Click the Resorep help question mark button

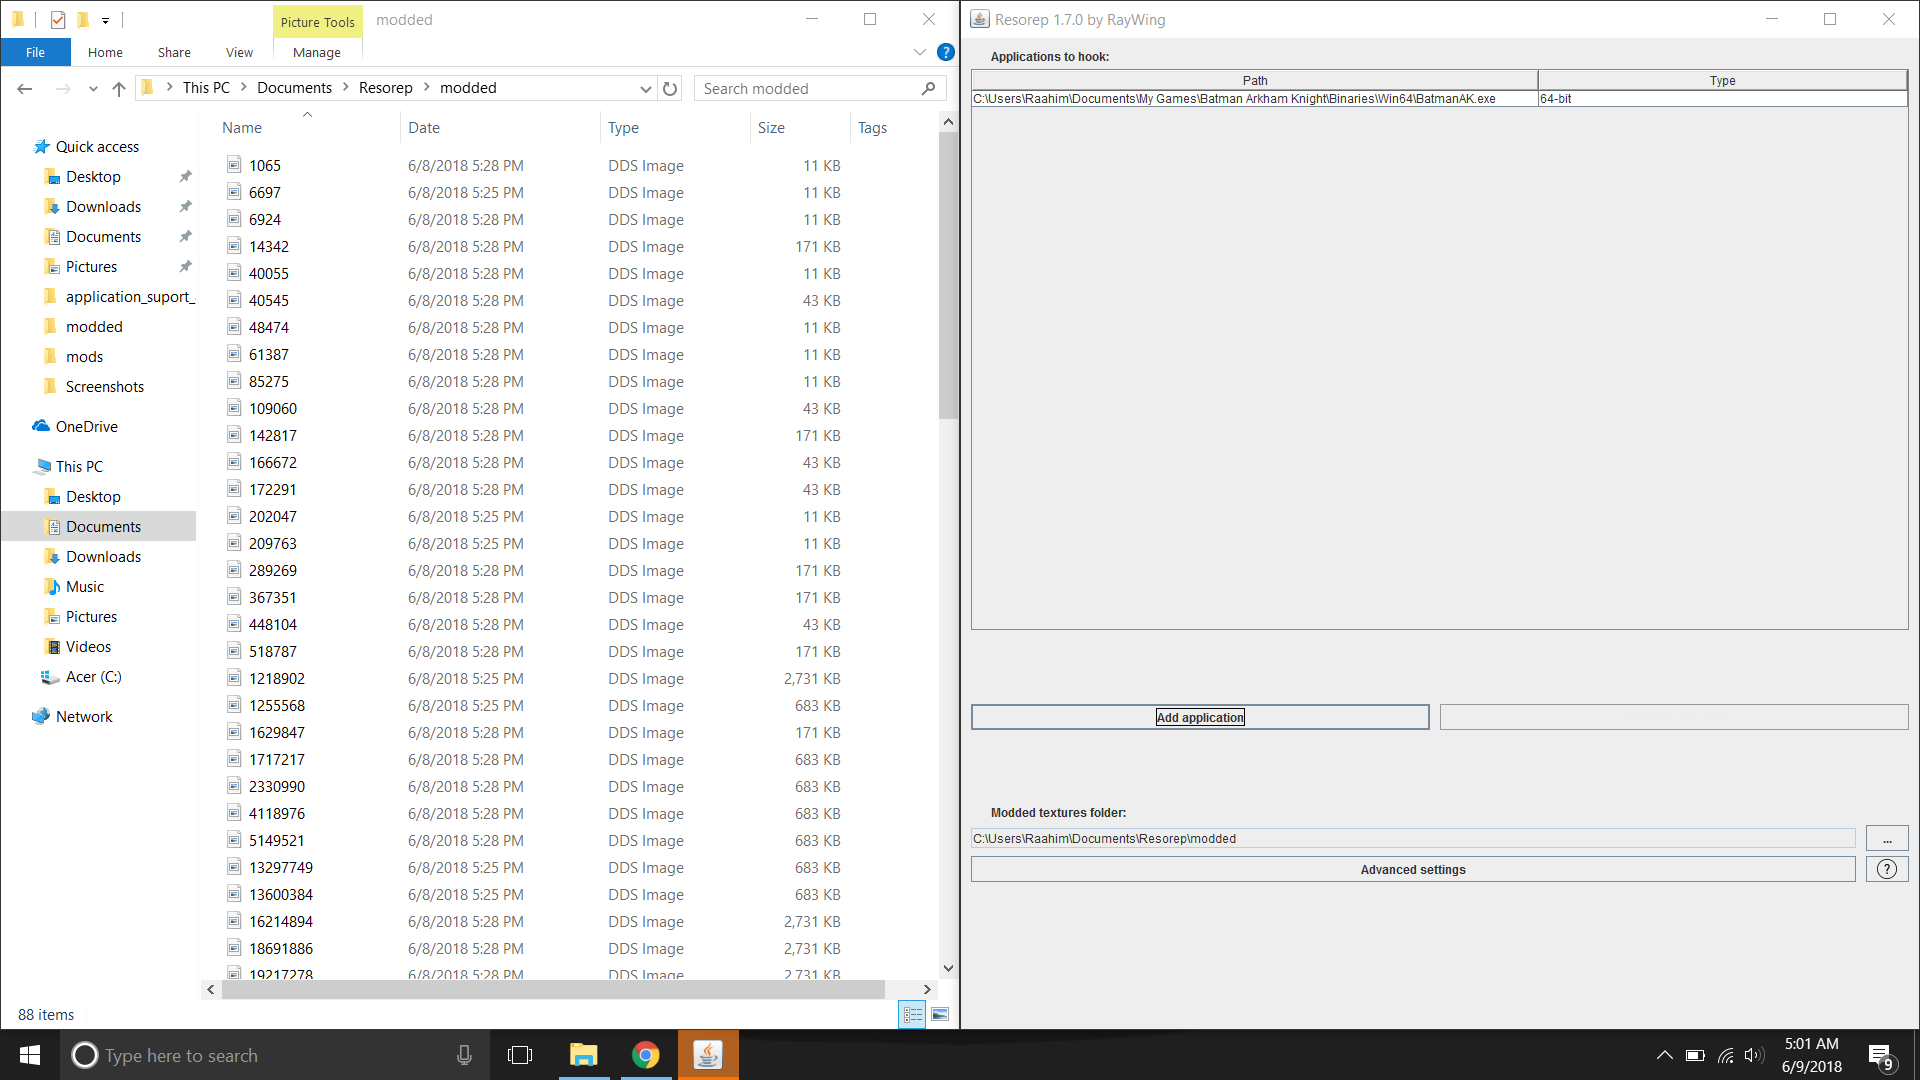(x=1886, y=869)
